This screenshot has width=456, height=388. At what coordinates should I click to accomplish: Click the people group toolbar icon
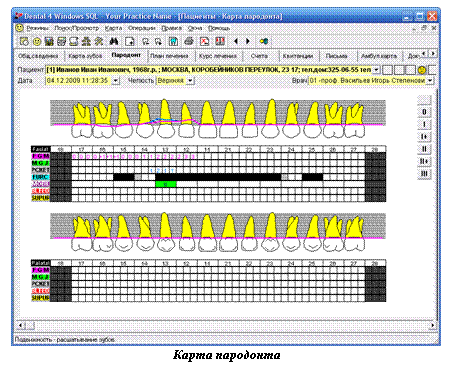(86, 41)
